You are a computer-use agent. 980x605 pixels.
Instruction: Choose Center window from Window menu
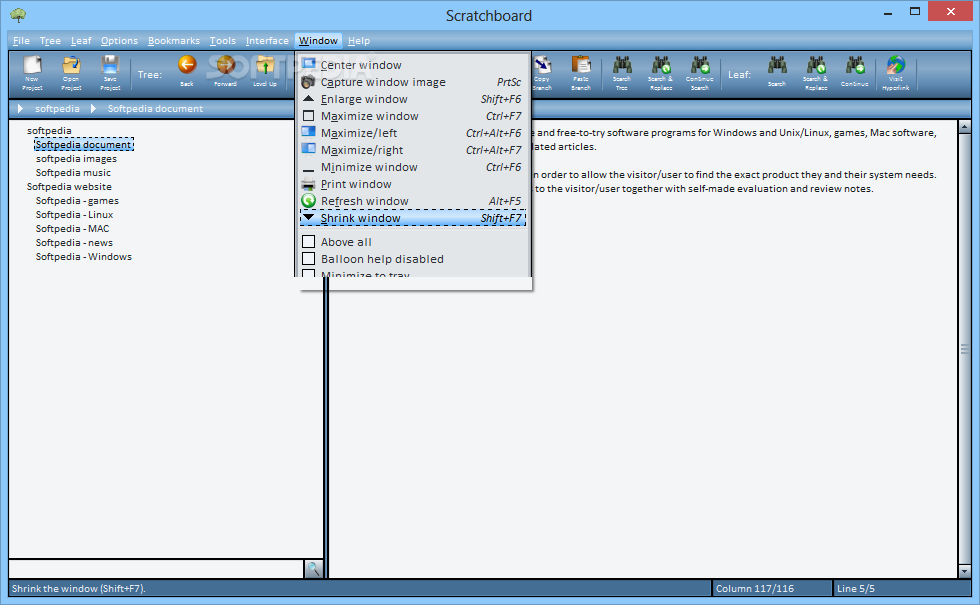413,65
